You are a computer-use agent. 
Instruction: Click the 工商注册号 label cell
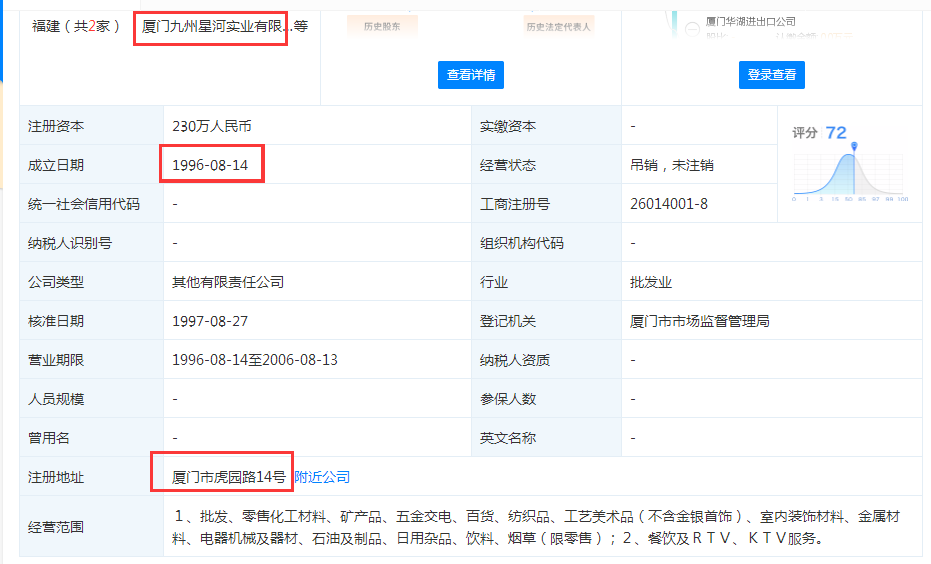546,204
